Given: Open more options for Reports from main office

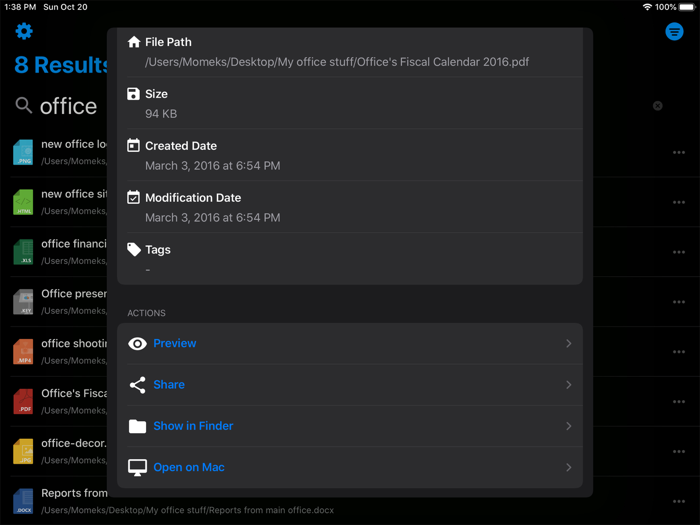Looking at the screenshot, I should click(x=679, y=501).
